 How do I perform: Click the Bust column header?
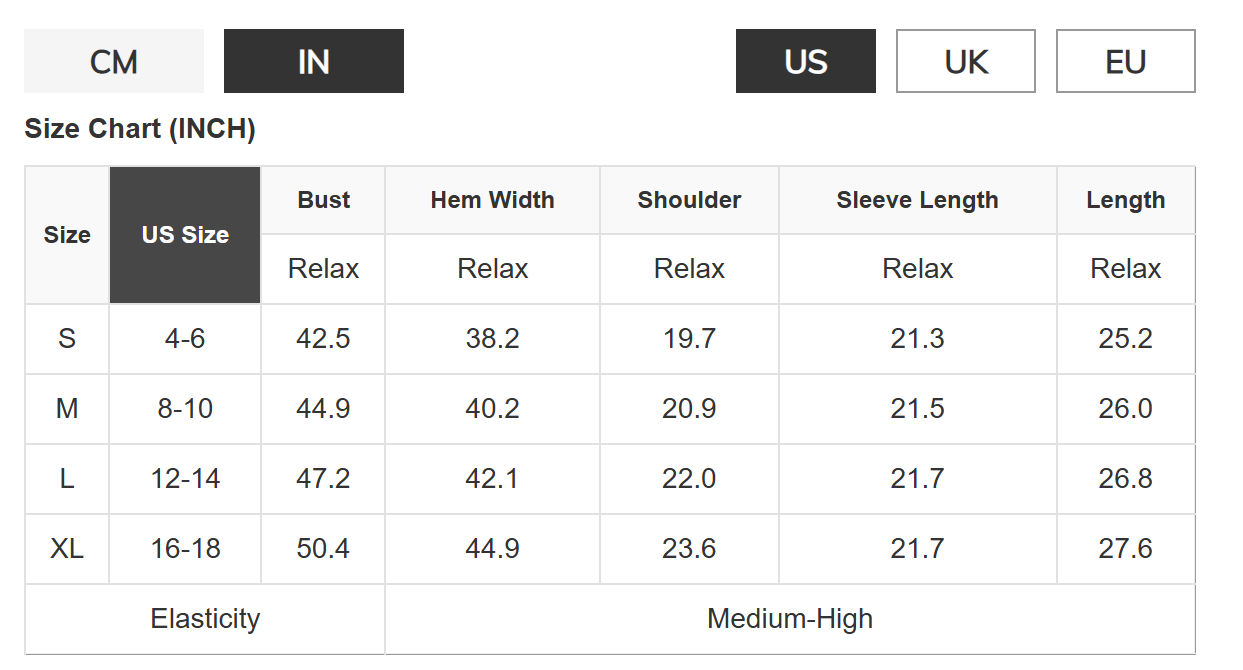pyautogui.click(x=323, y=200)
